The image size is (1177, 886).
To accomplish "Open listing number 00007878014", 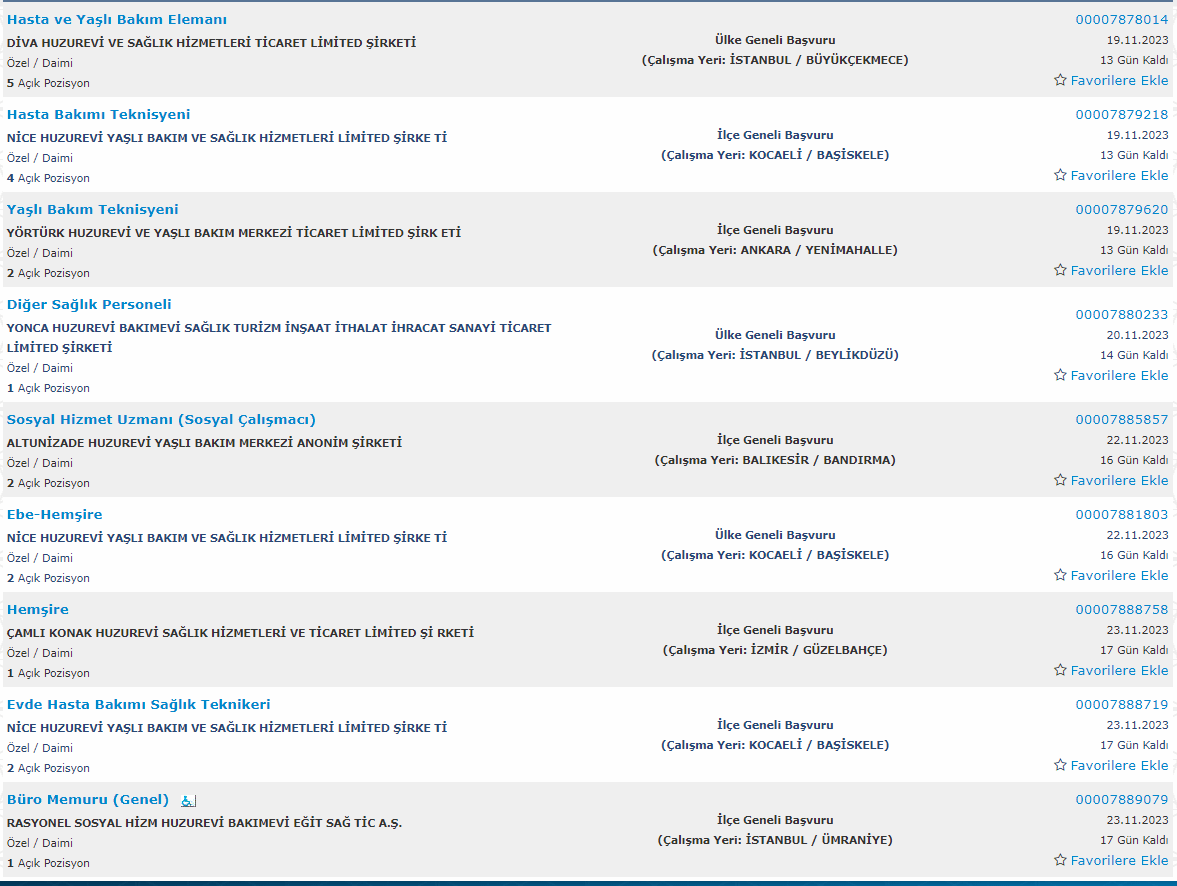I will point(1121,20).
